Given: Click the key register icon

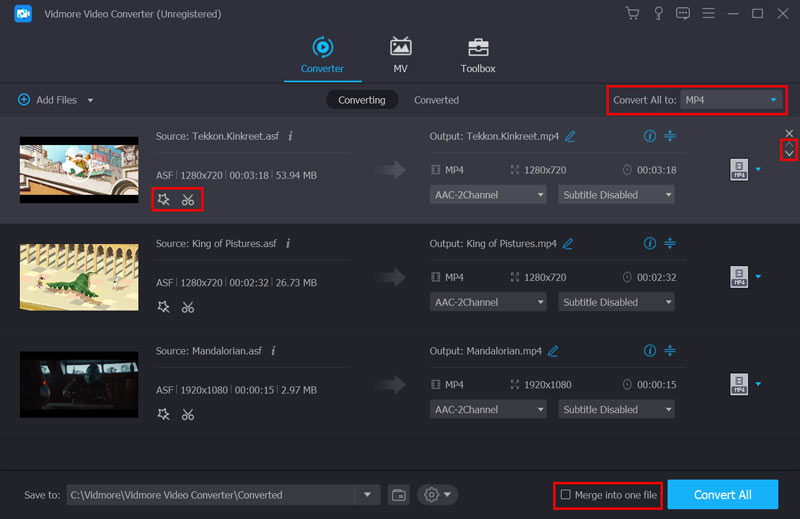Looking at the screenshot, I should pyautogui.click(x=658, y=14).
